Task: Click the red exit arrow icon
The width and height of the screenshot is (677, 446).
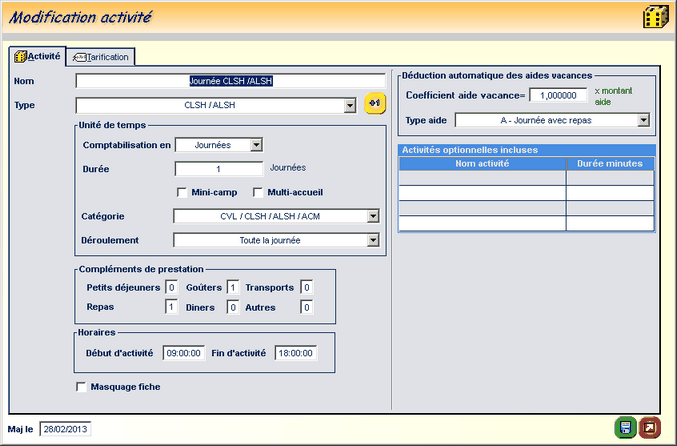Action: tap(650, 428)
